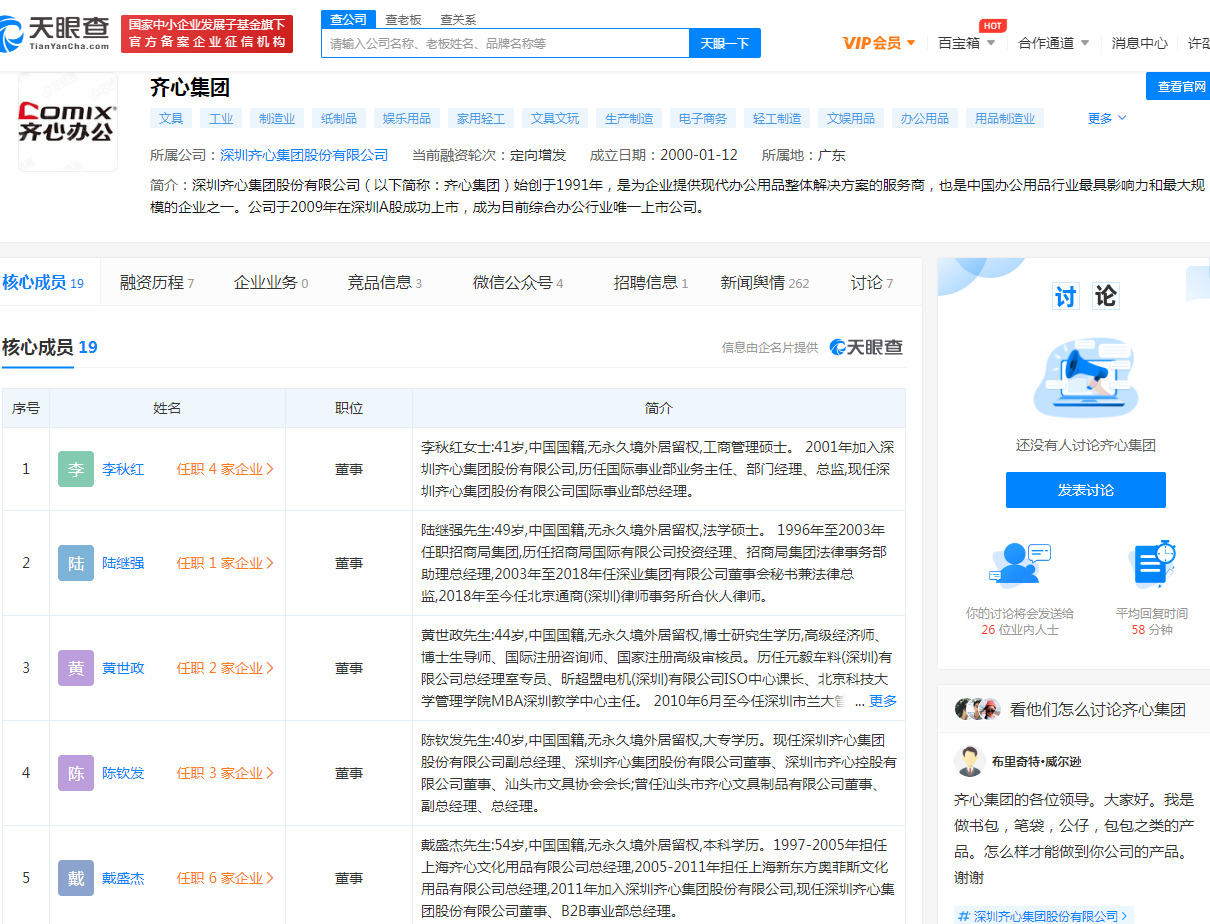
Task: Open 戴盛杰 profile link
Action: tap(123, 878)
